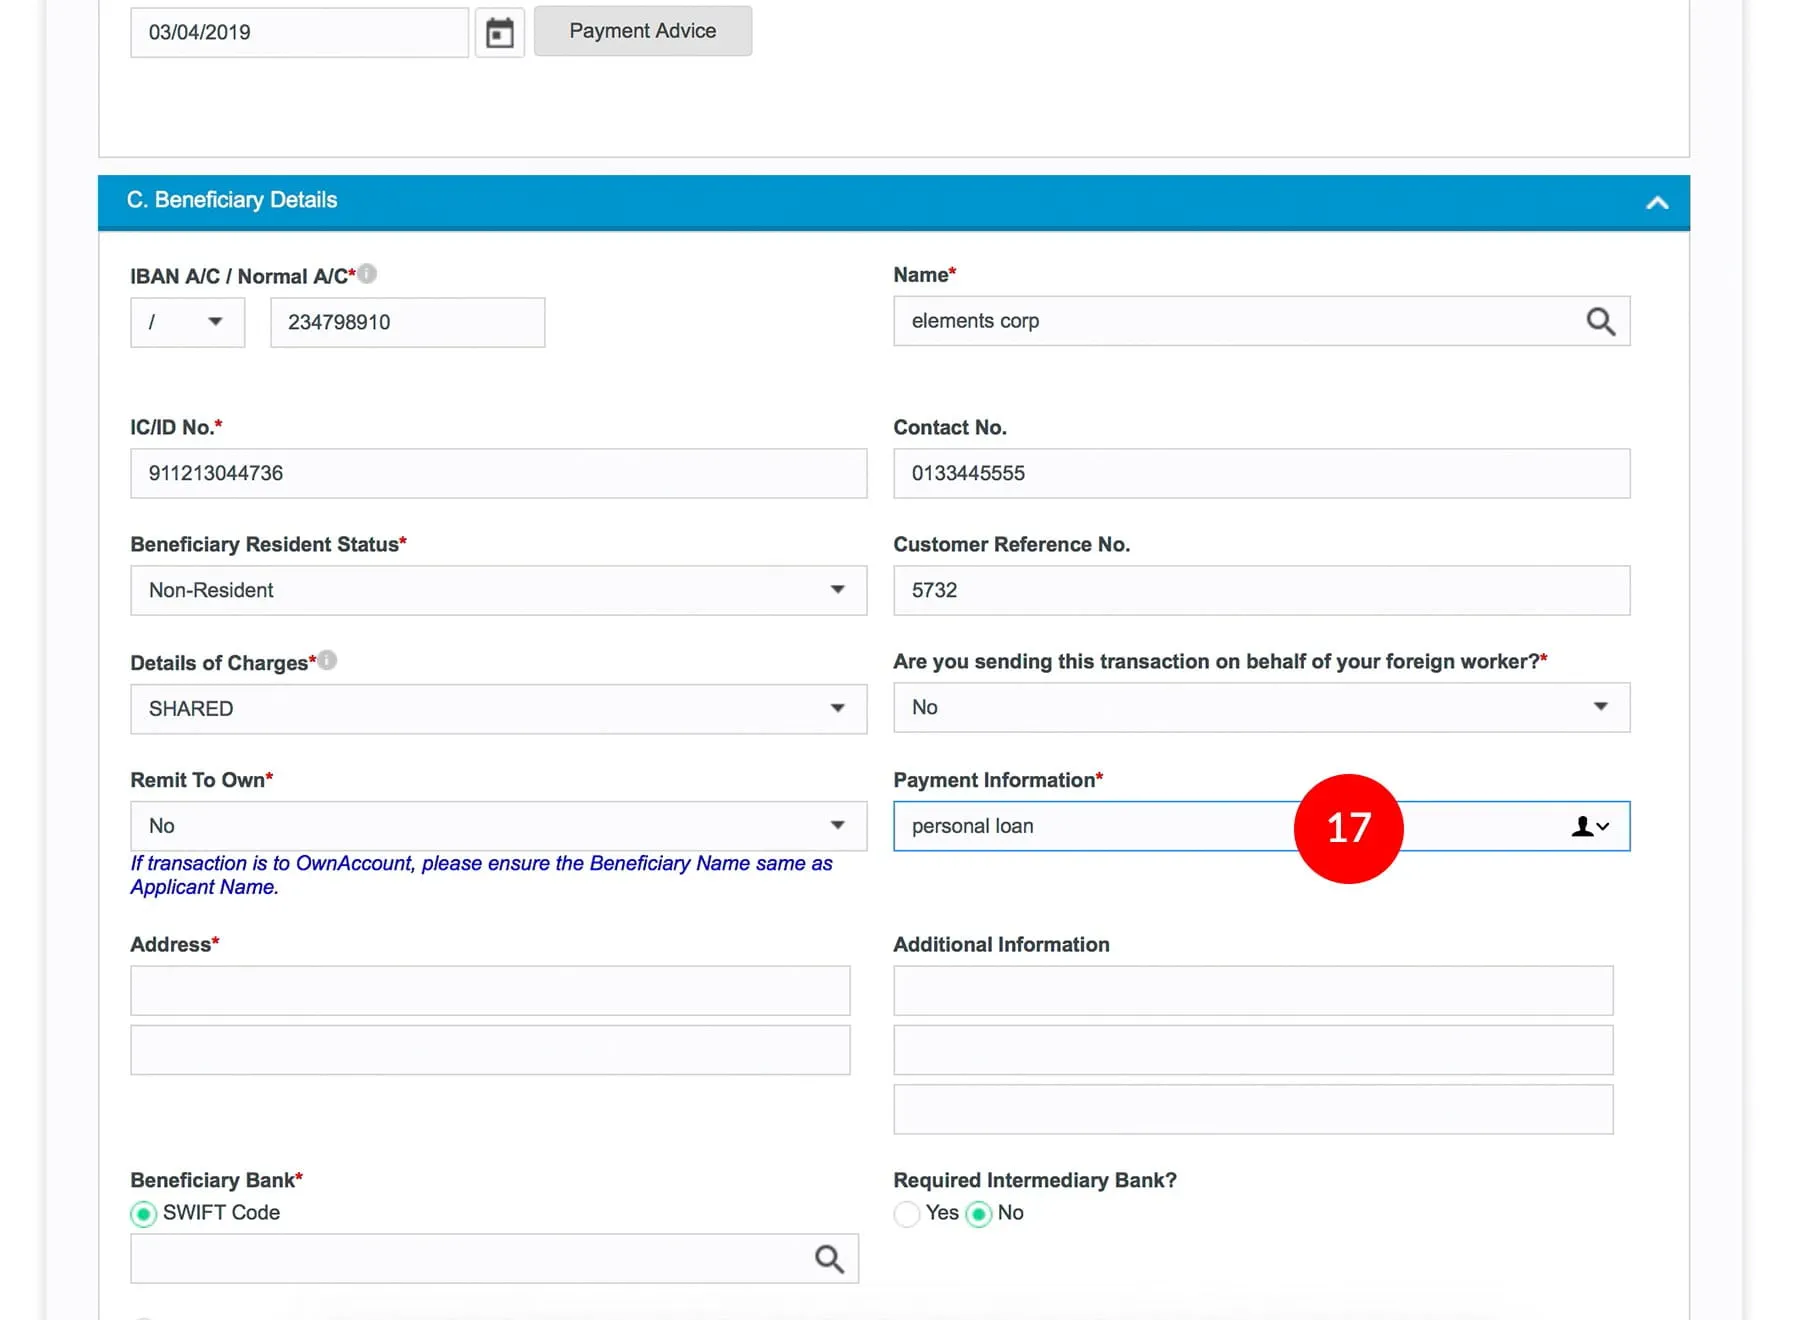
Task: Click the Payment Advice button
Action: click(x=642, y=31)
